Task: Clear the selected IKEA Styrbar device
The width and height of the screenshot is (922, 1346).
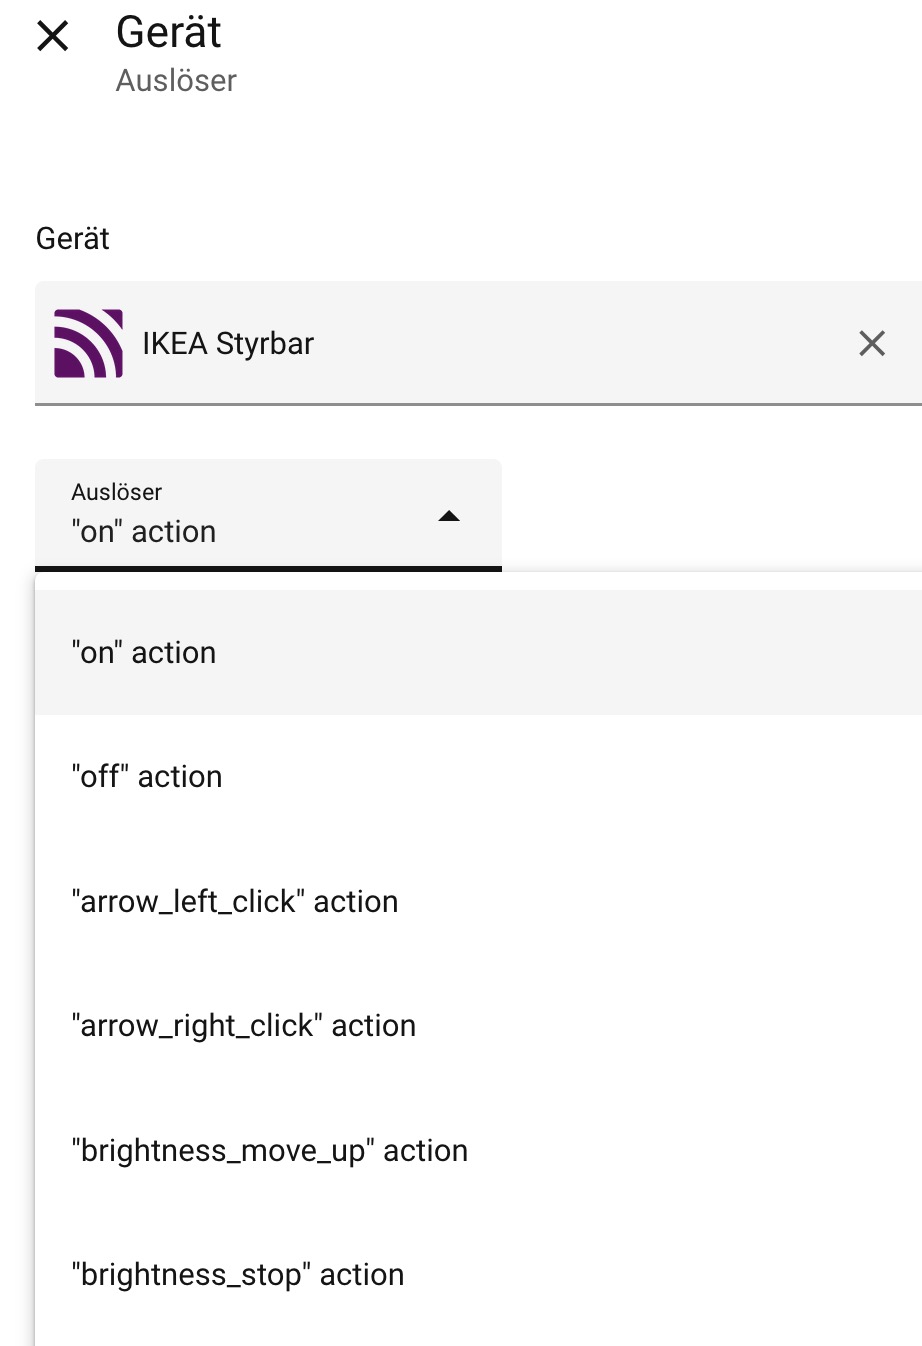Action: (x=872, y=344)
